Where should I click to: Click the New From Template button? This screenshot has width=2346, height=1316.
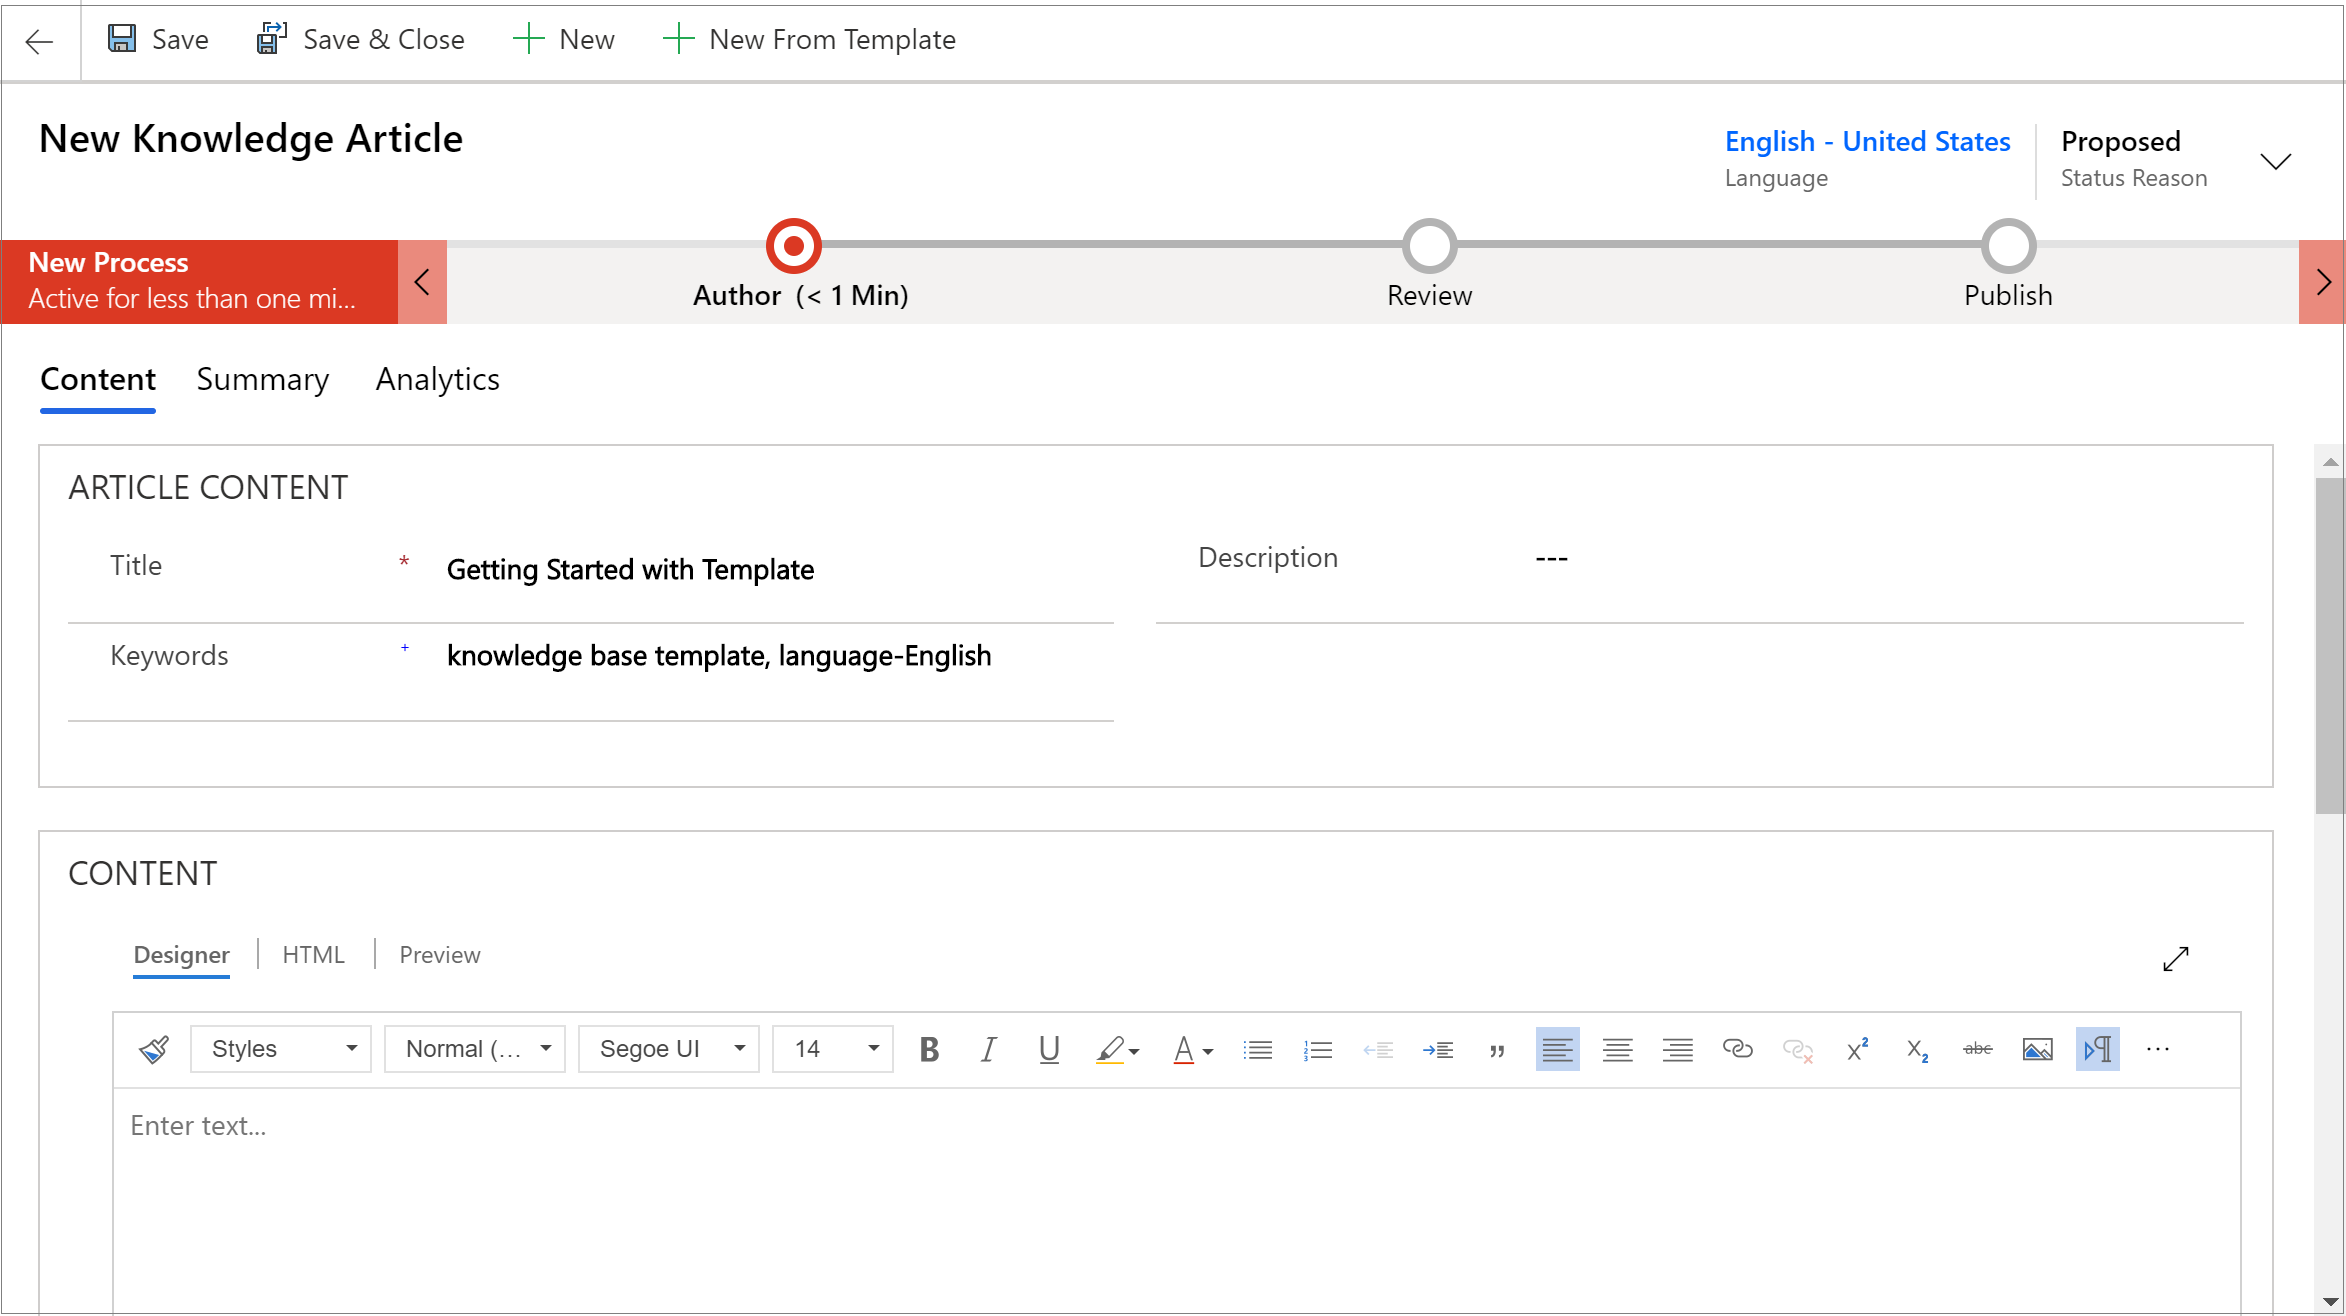(x=810, y=40)
